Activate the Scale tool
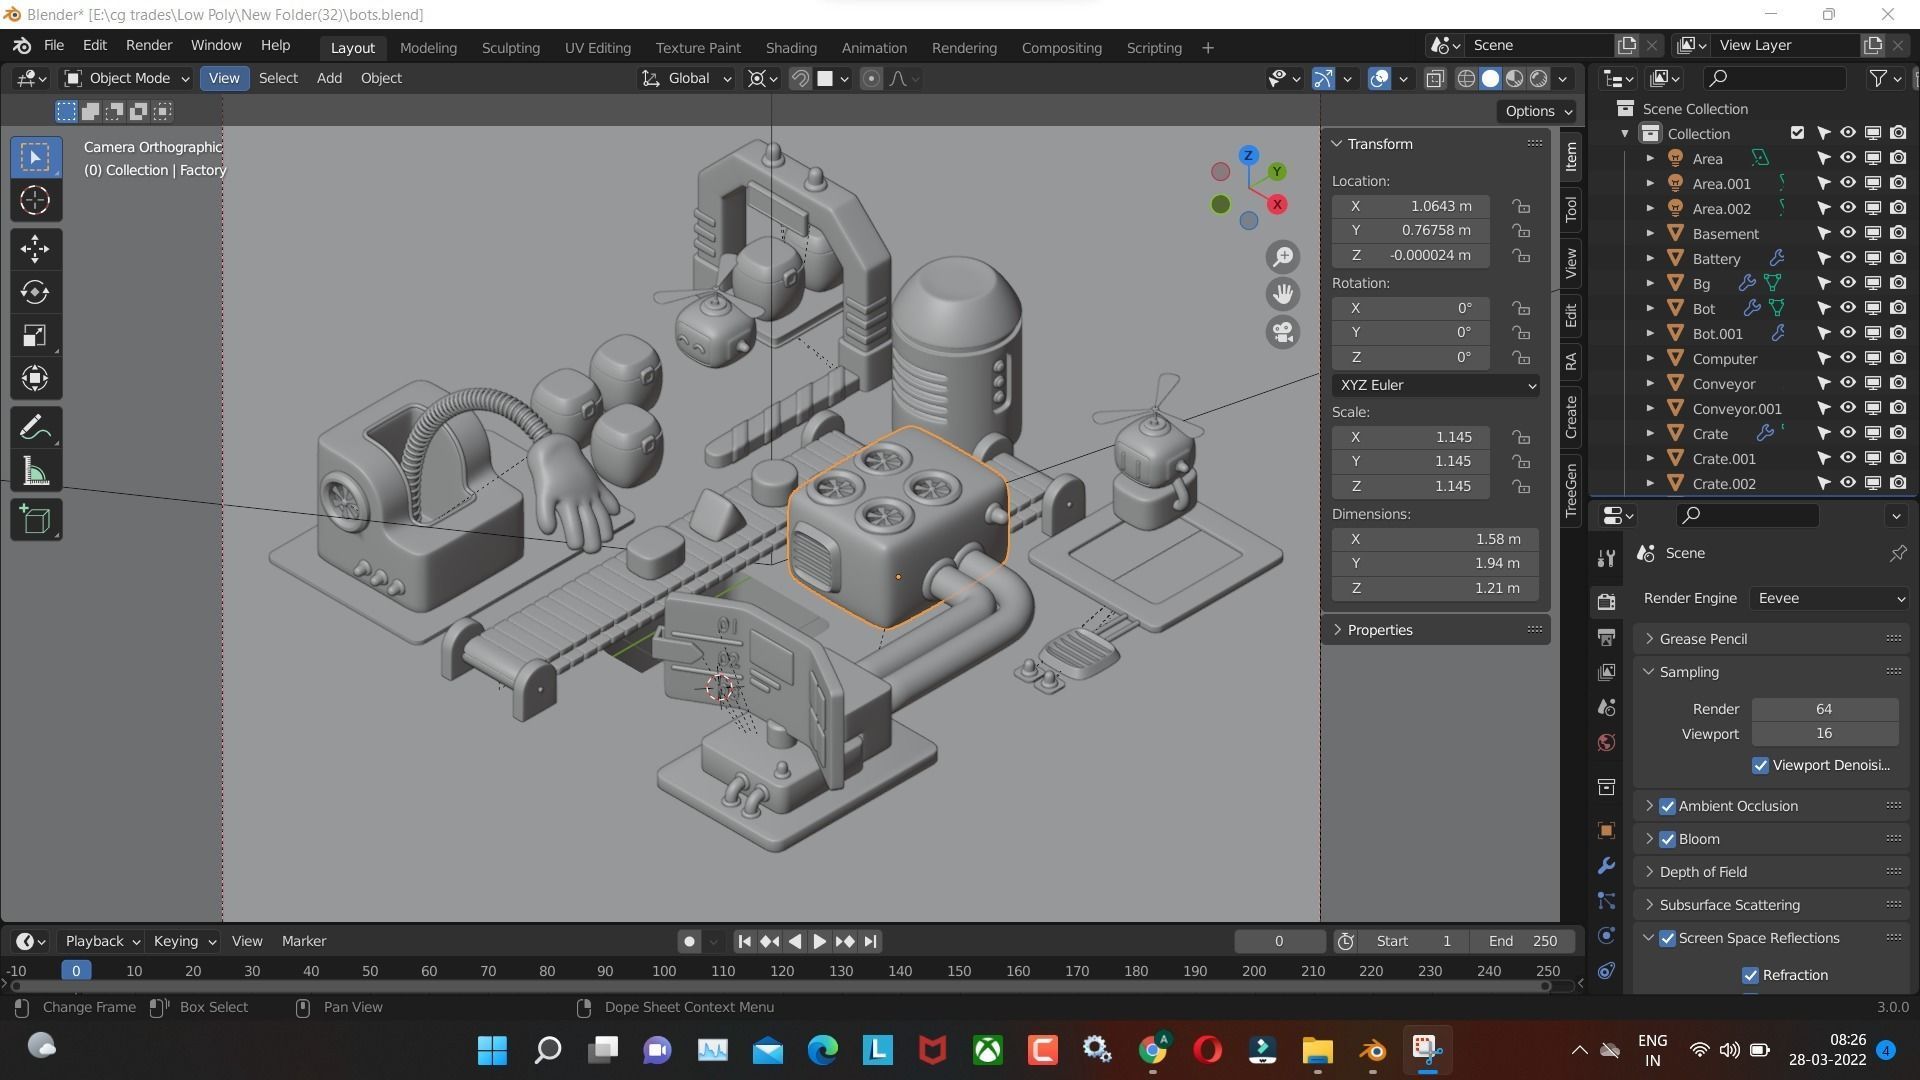The height and width of the screenshot is (1080, 1920). coord(35,336)
